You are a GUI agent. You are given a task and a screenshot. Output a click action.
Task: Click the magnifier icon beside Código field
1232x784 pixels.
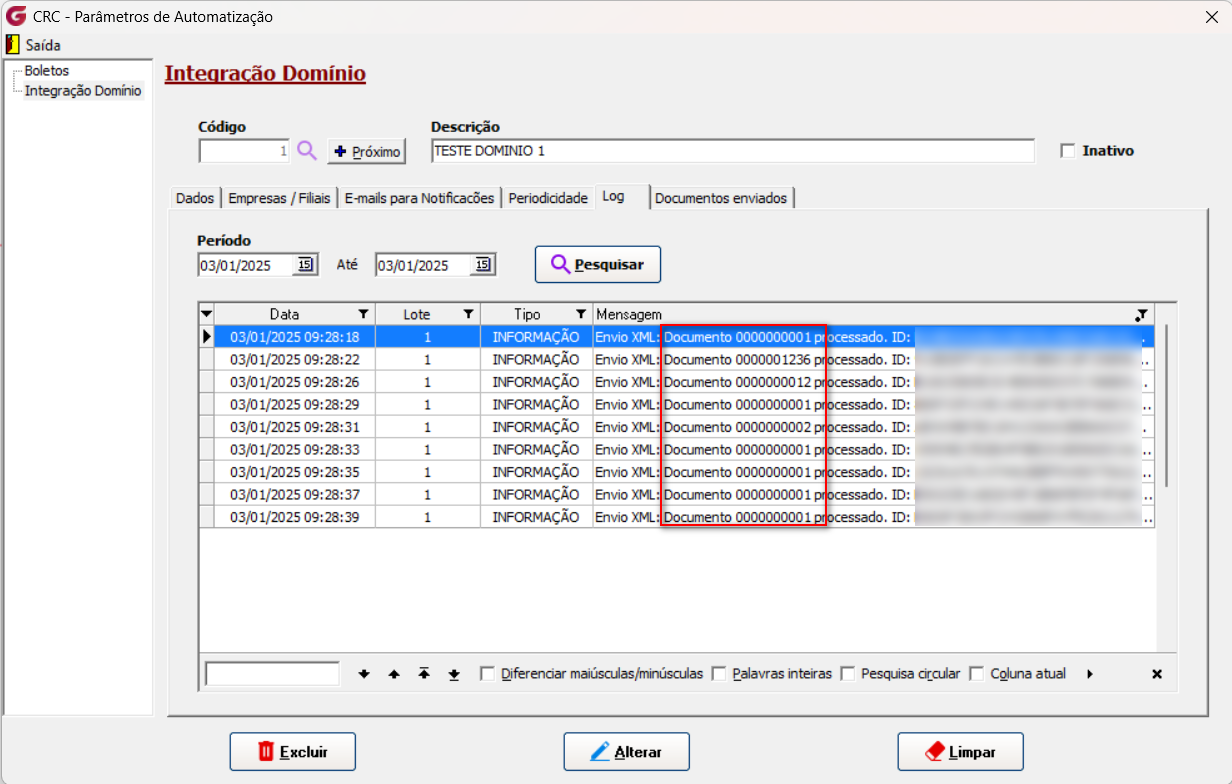[x=307, y=151]
